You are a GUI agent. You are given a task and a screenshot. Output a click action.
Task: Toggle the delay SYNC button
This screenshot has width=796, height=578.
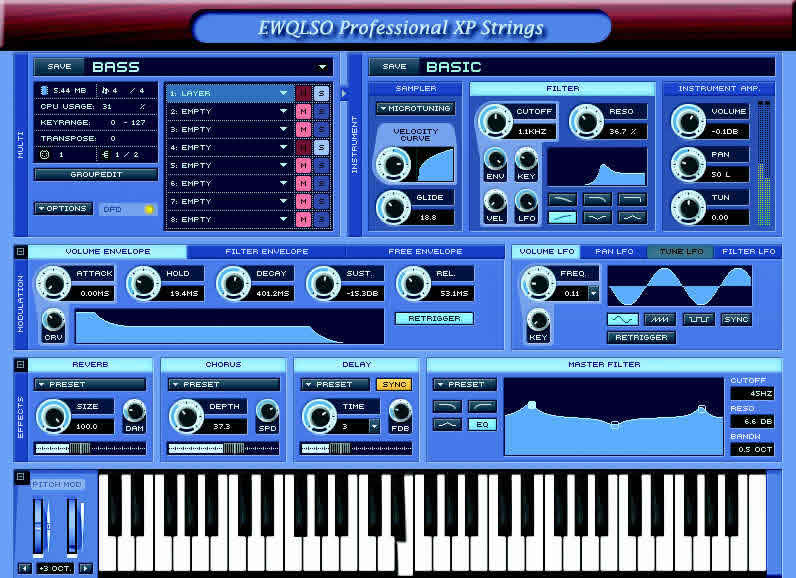tap(394, 385)
